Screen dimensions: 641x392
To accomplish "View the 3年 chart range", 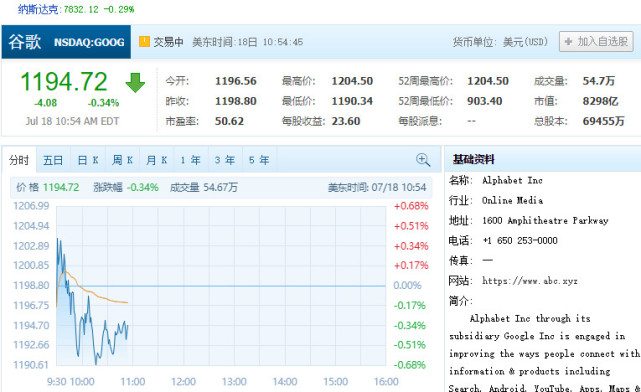I will tap(225, 160).
